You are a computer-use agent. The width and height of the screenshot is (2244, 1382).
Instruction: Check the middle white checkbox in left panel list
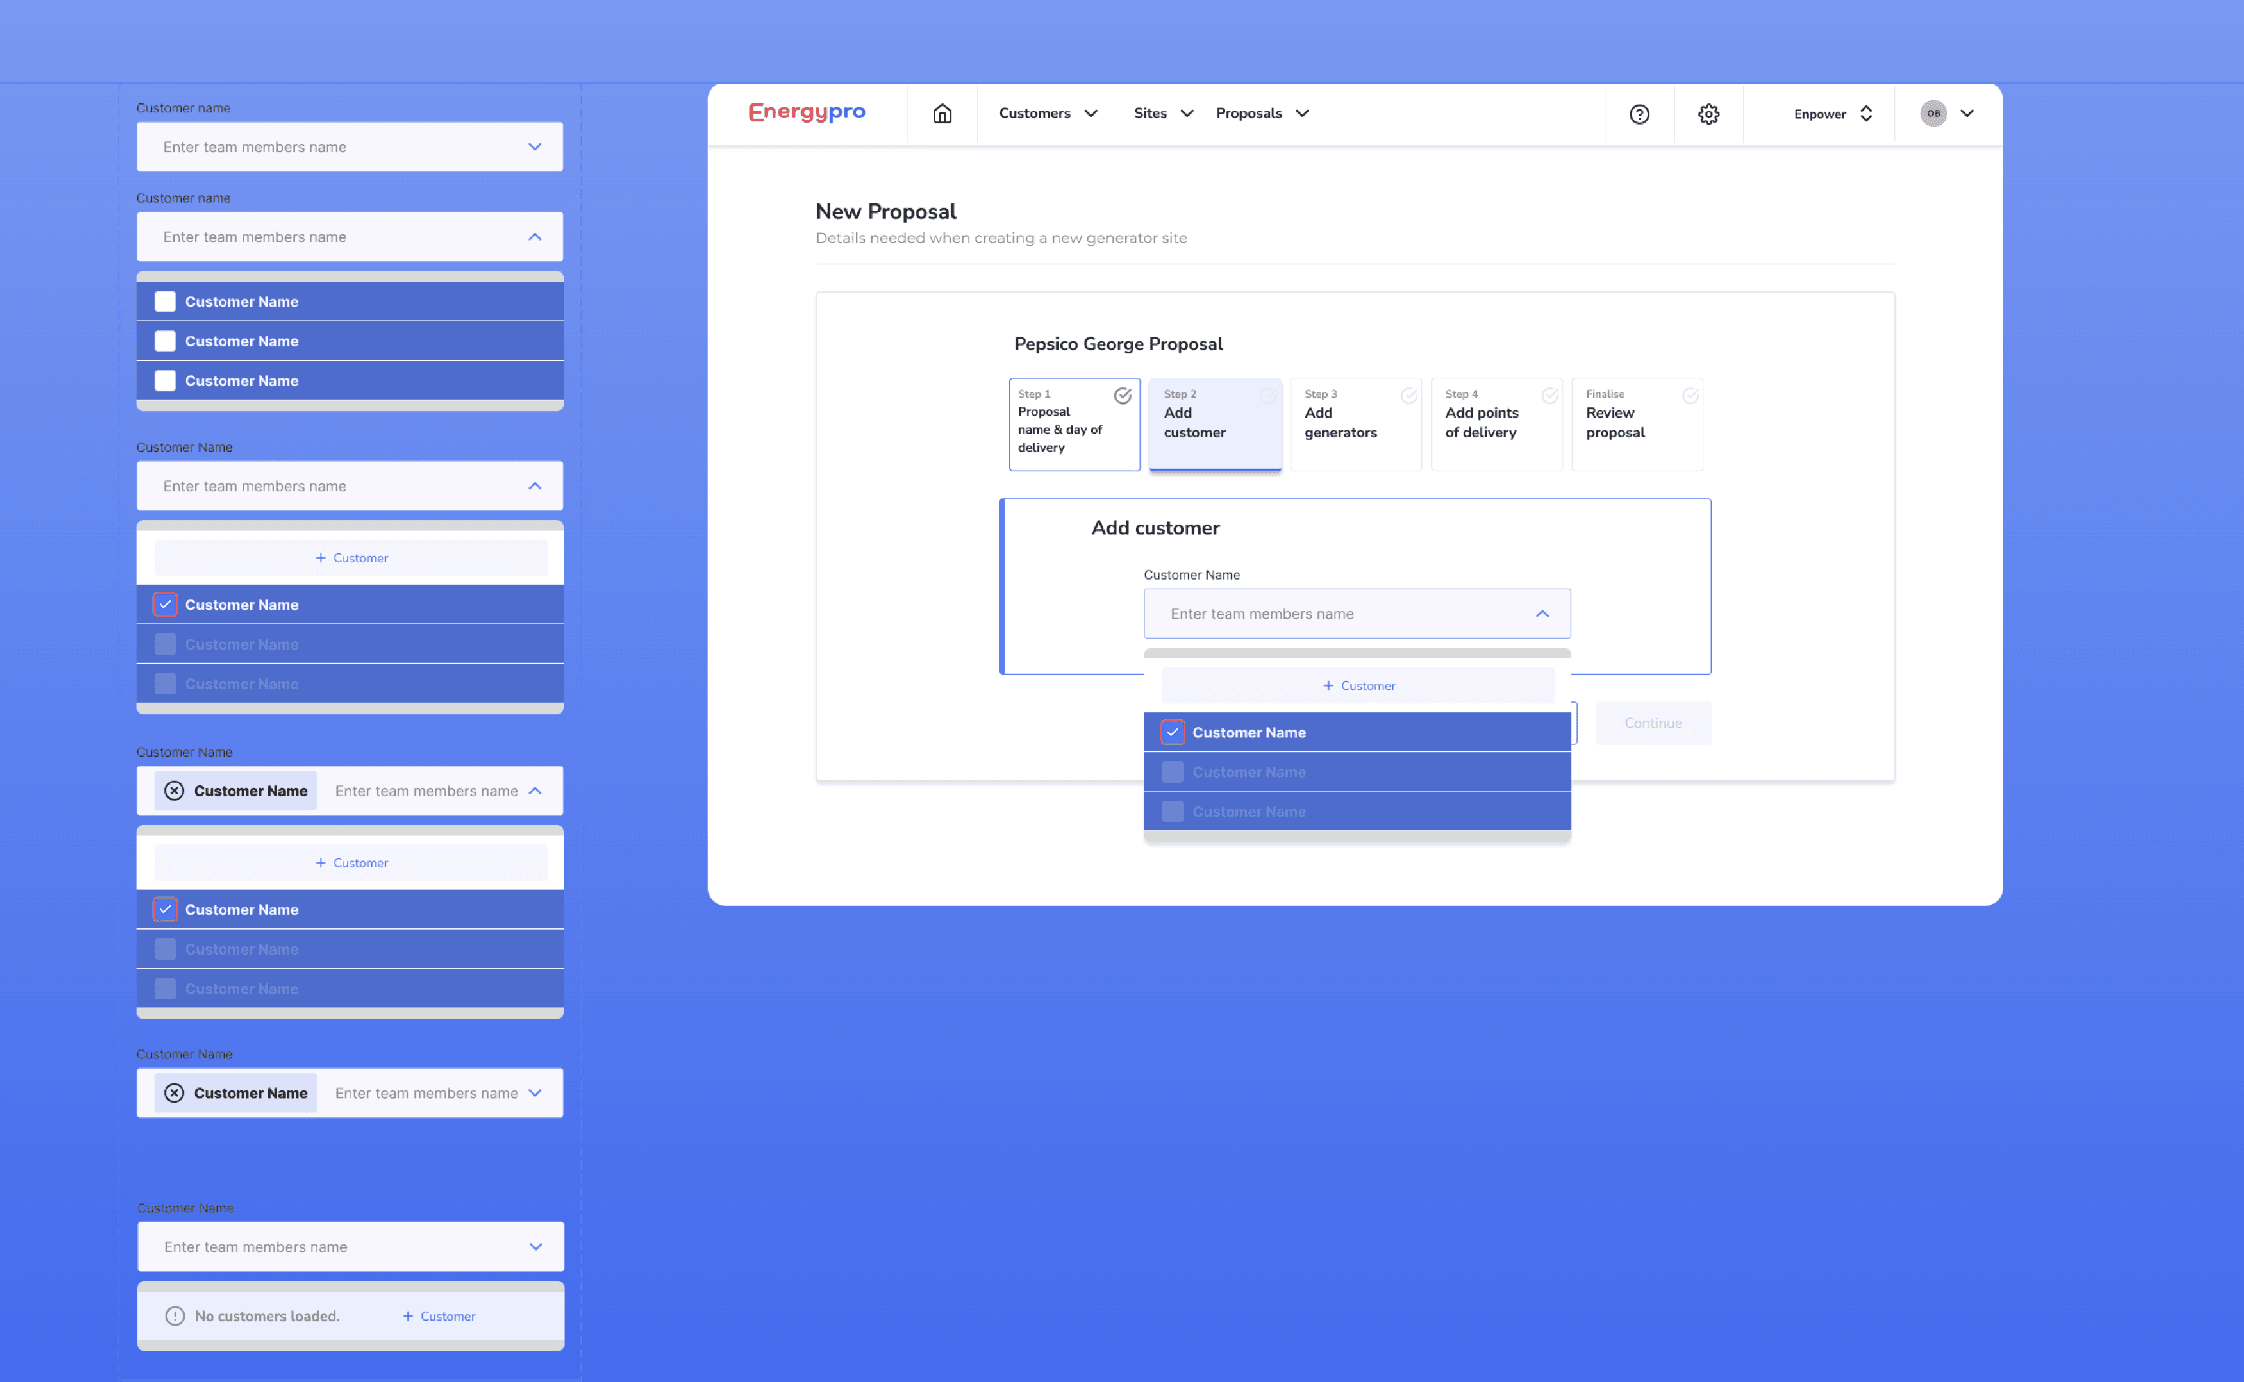pyautogui.click(x=165, y=341)
